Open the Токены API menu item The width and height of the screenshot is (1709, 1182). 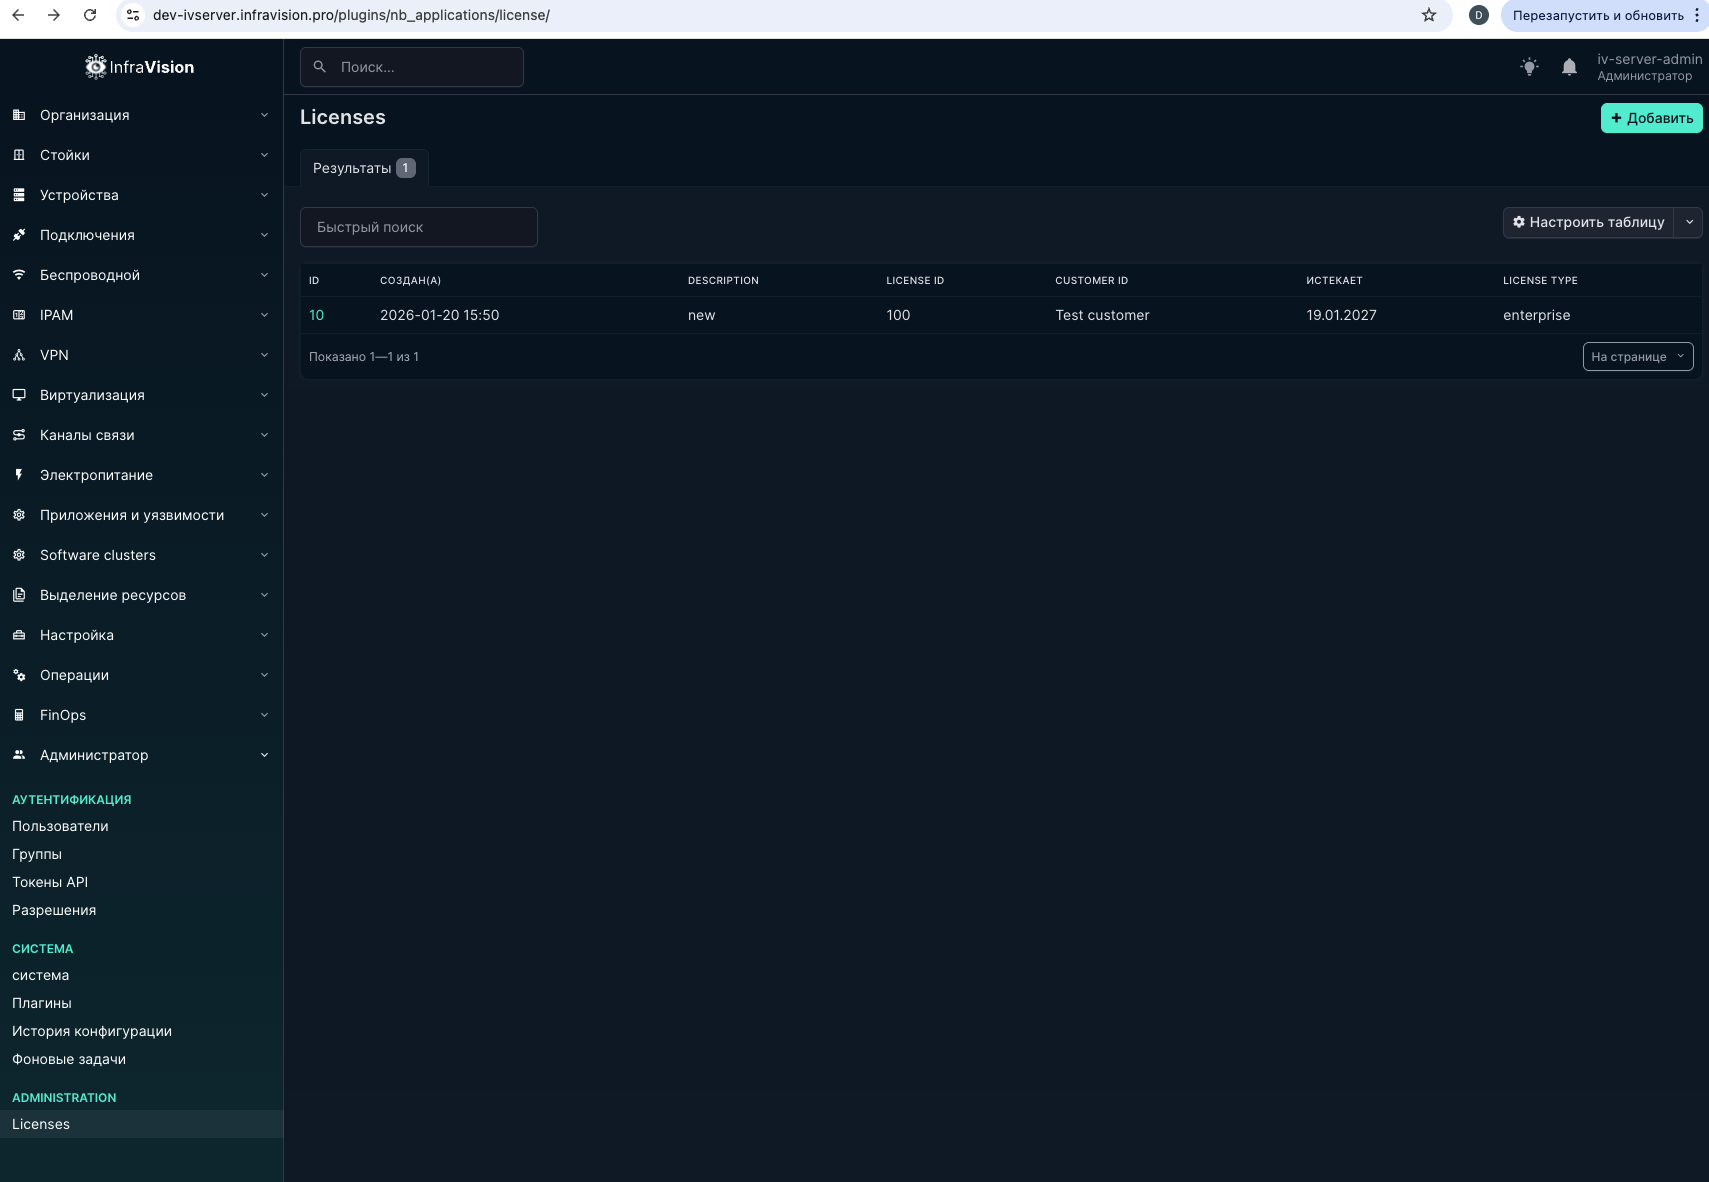50,882
